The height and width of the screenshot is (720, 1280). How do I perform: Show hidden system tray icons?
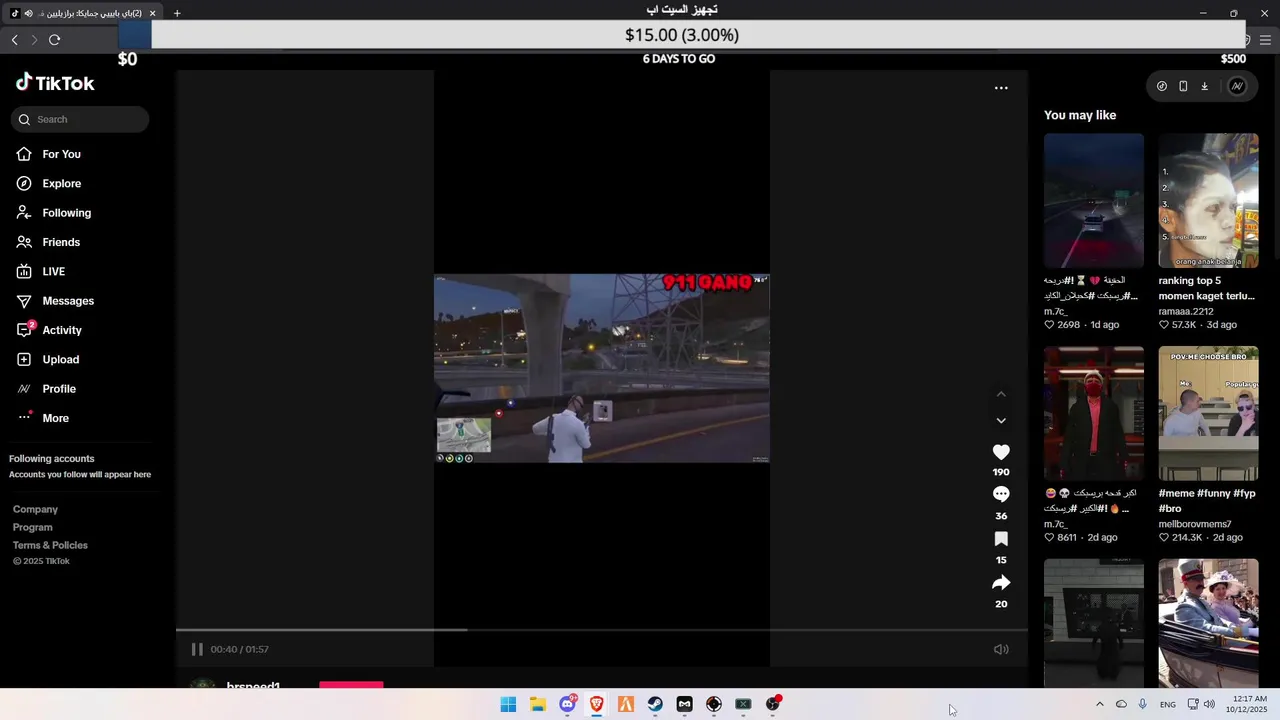click(1100, 704)
